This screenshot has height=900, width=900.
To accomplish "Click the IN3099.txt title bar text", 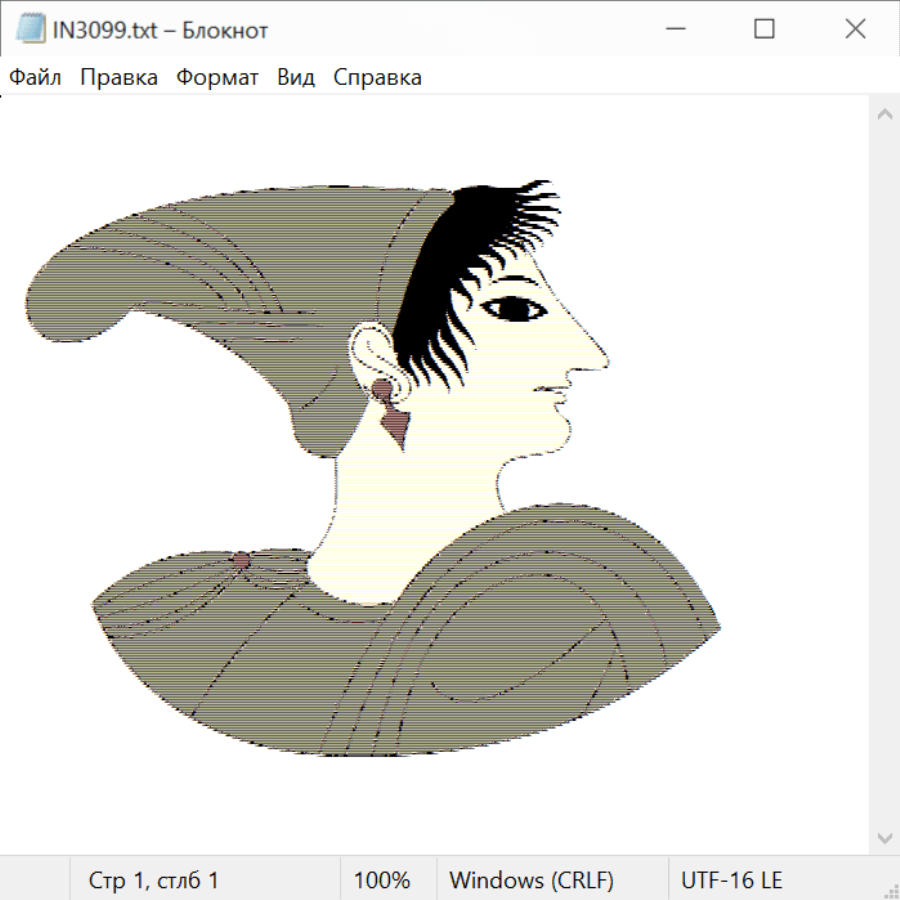I will coord(160,31).
